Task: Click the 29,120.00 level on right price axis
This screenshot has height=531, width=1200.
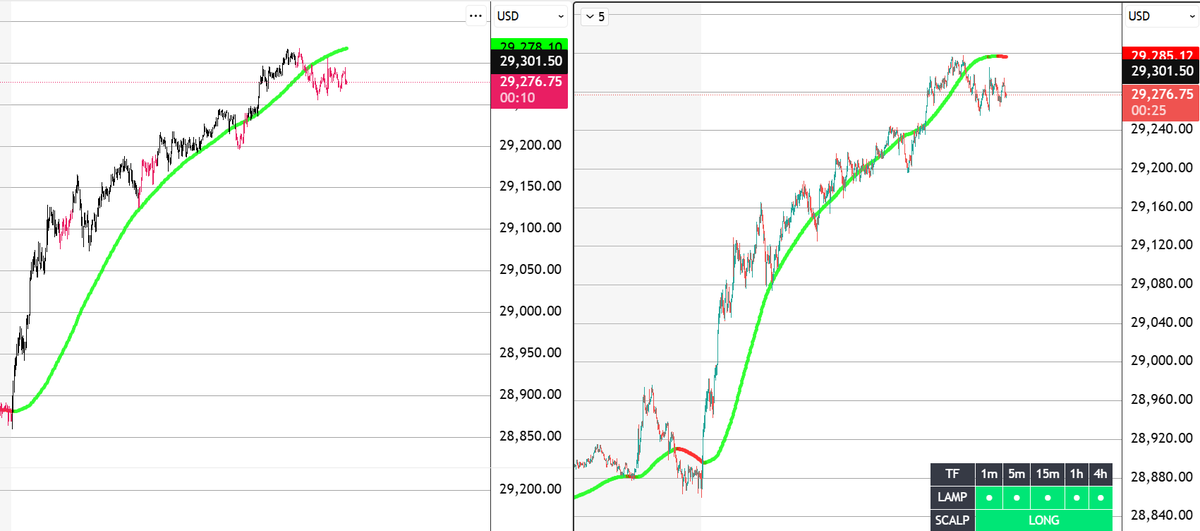Action: click(1161, 245)
